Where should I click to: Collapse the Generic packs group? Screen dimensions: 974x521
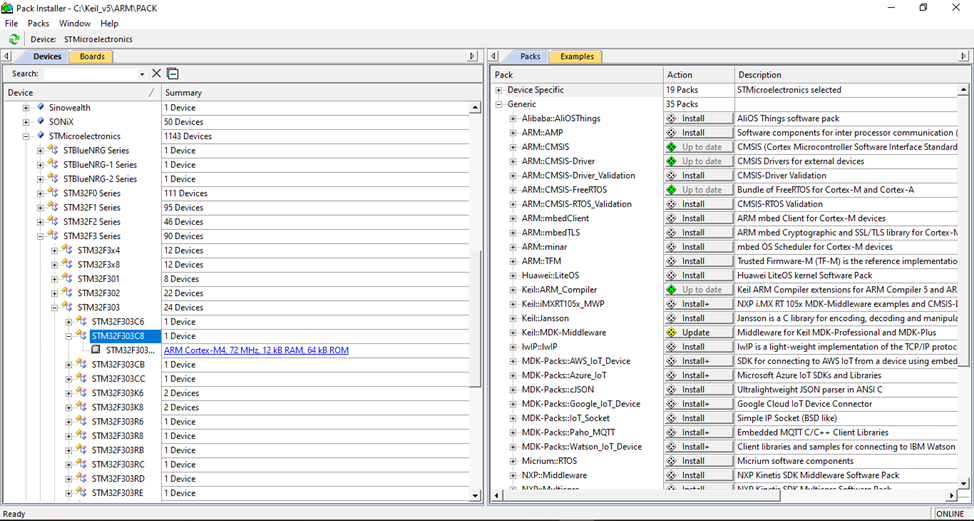[x=498, y=104]
